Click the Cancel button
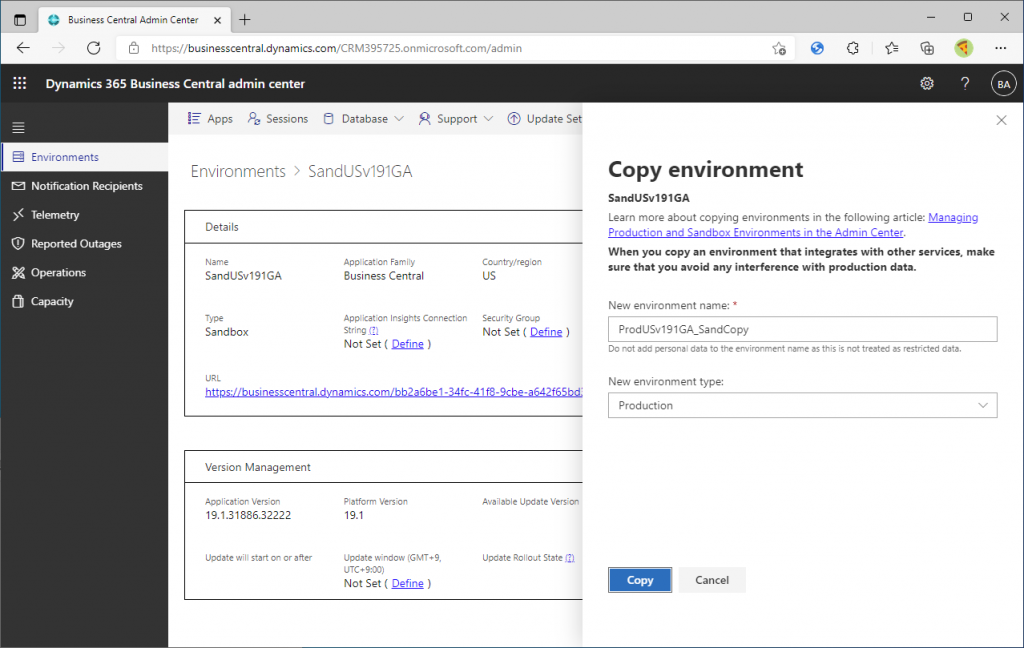The width and height of the screenshot is (1024, 648). click(x=712, y=580)
